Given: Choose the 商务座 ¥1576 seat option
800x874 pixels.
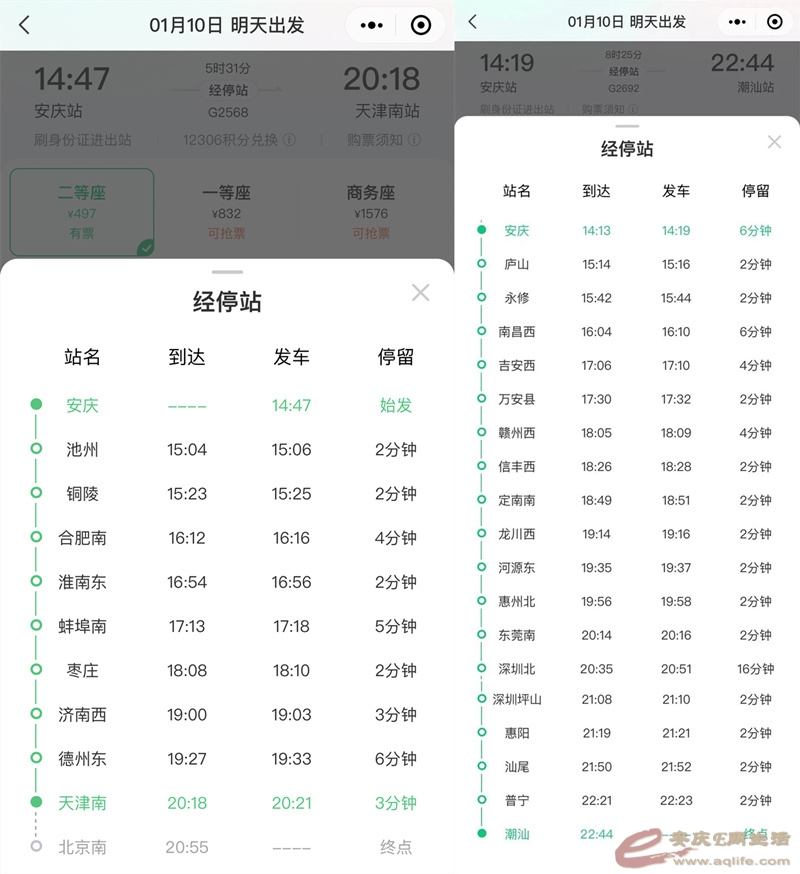Looking at the screenshot, I should pyautogui.click(x=371, y=212).
